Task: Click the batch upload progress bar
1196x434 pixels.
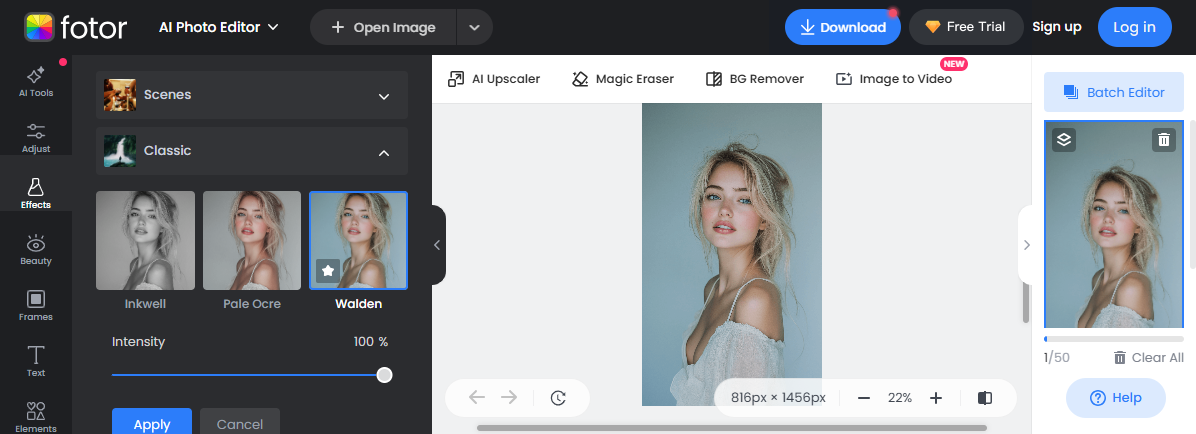Action: point(1114,339)
